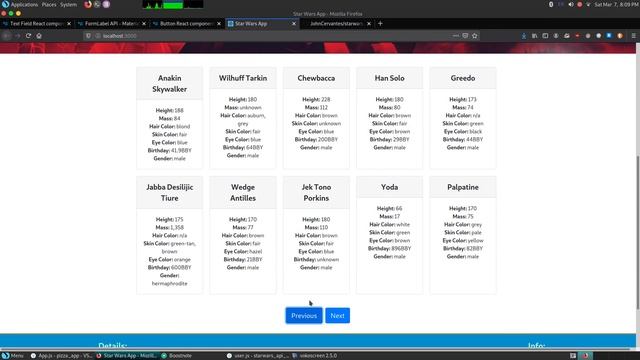Switch to vokoscreen 2.5.0 taskbar window
Viewport: 640px width, 360px height.
[x=315, y=356]
